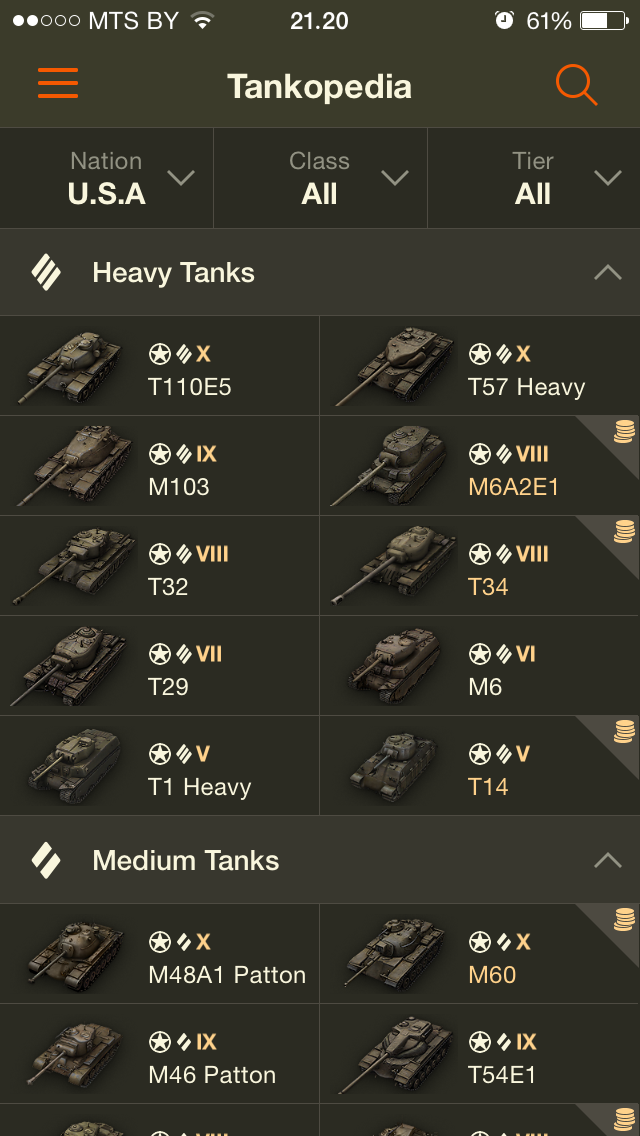Collapse the Medium Tanks section
Image resolution: width=640 pixels, height=1136 pixels.
[607, 860]
